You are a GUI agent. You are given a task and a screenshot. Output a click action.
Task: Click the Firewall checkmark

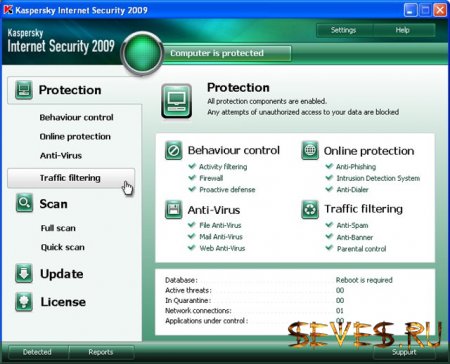click(192, 178)
